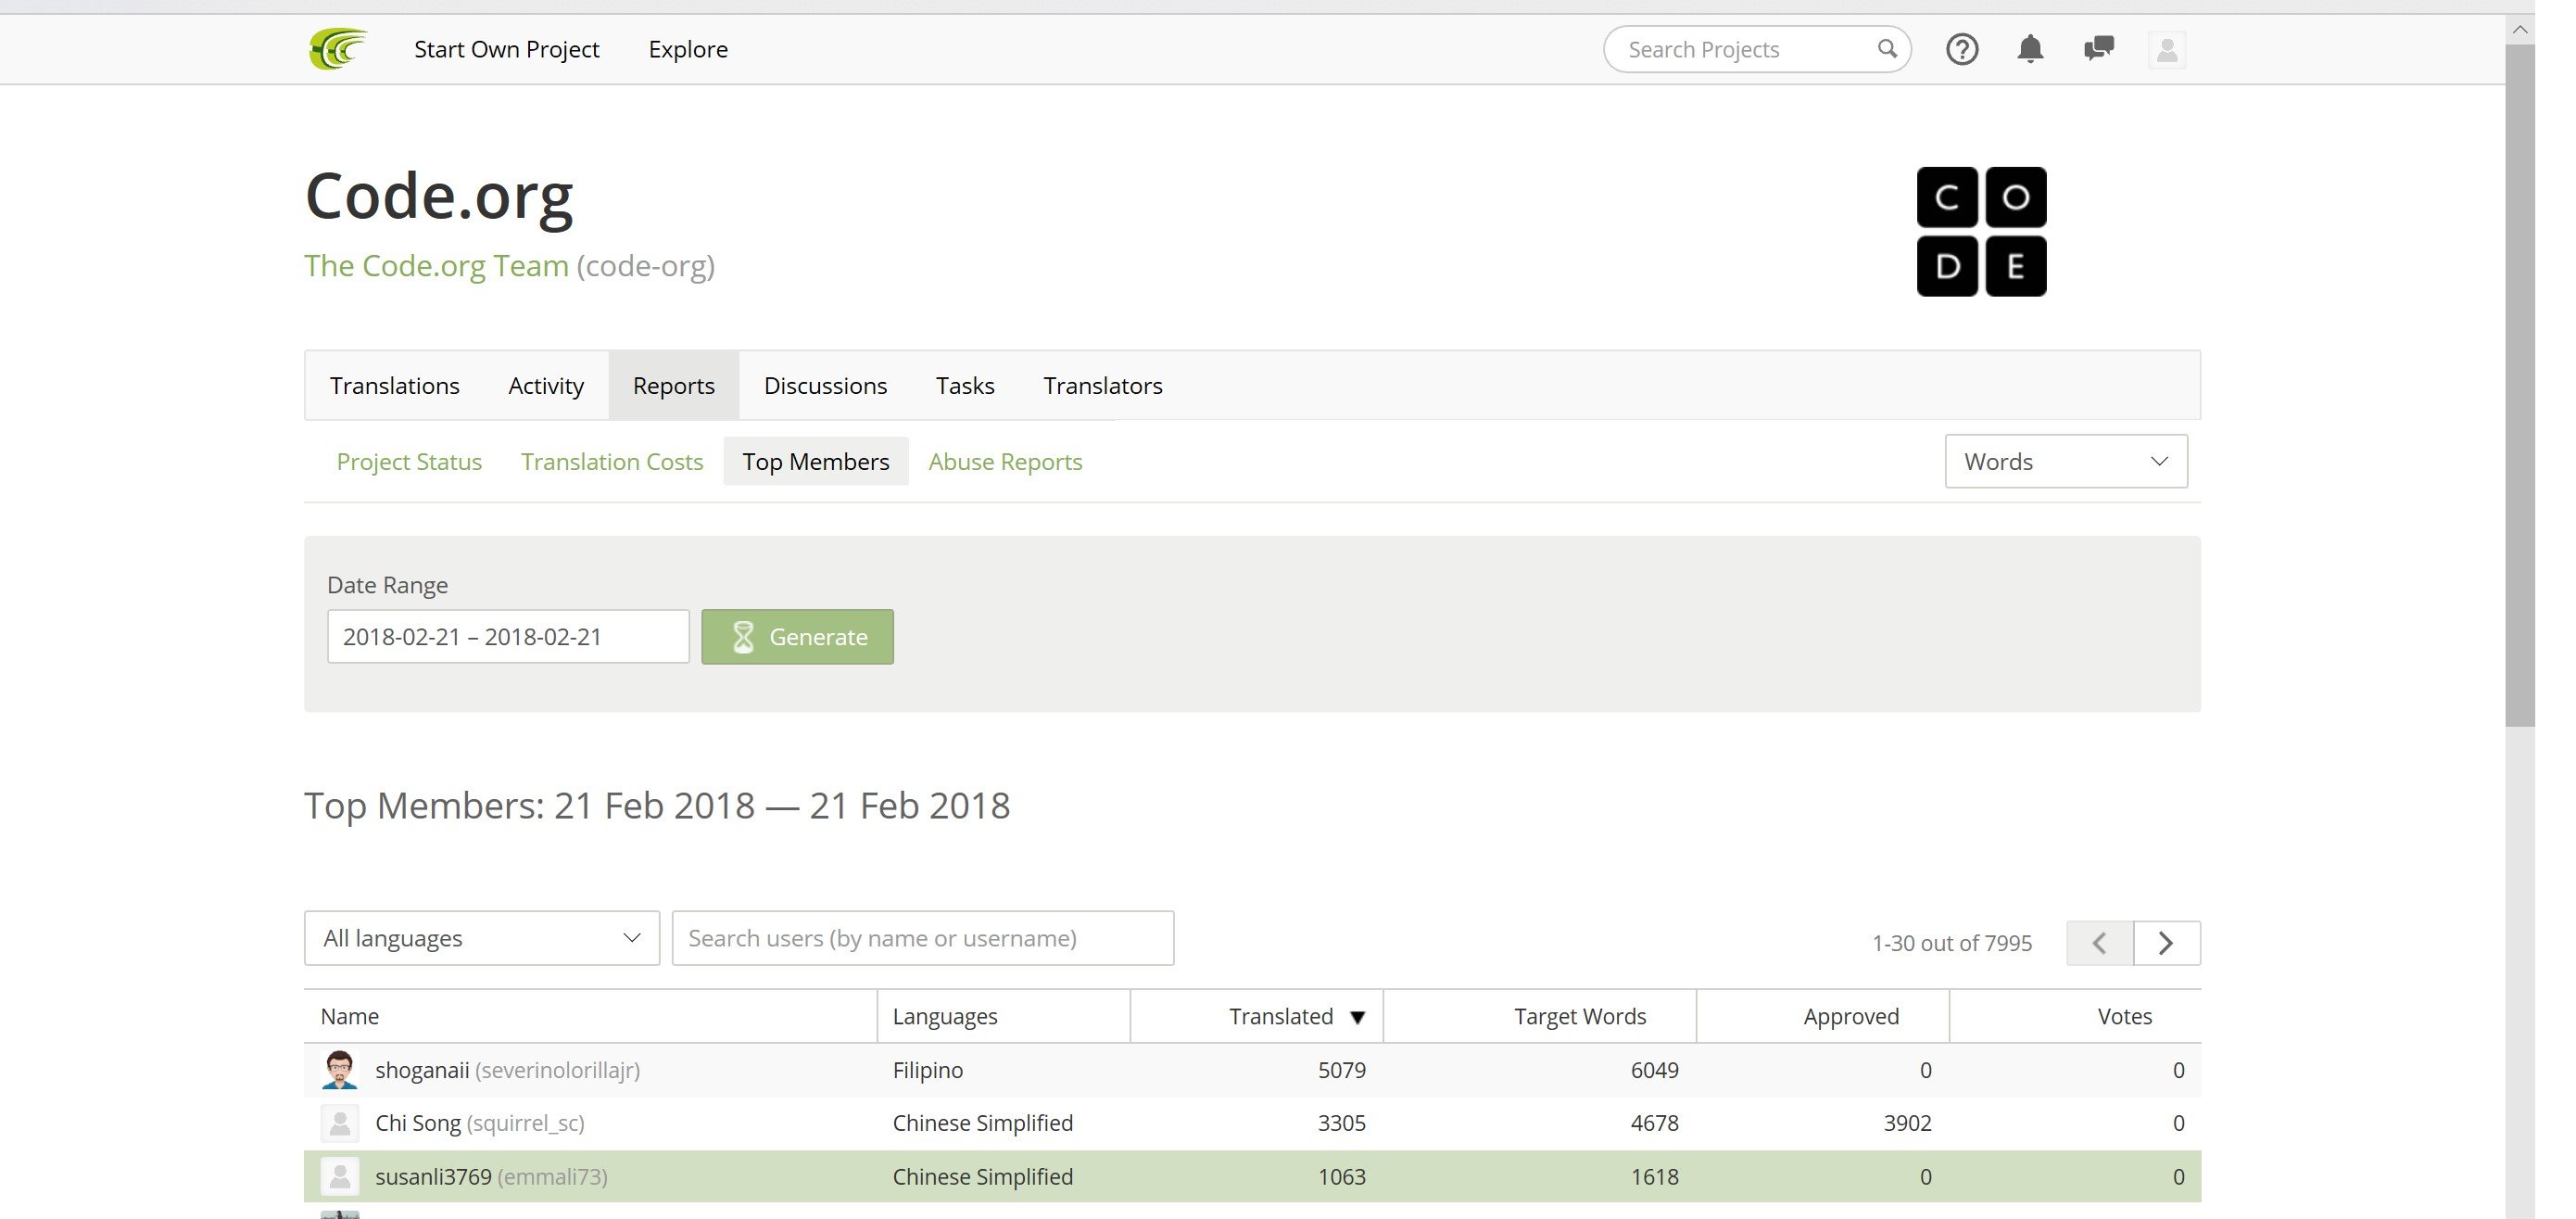Focus the Search users text field
2576x1219 pixels.
click(922, 938)
